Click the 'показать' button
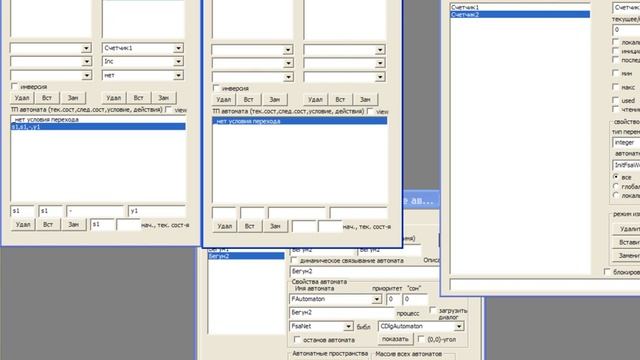640x360 pixels. click(395, 339)
